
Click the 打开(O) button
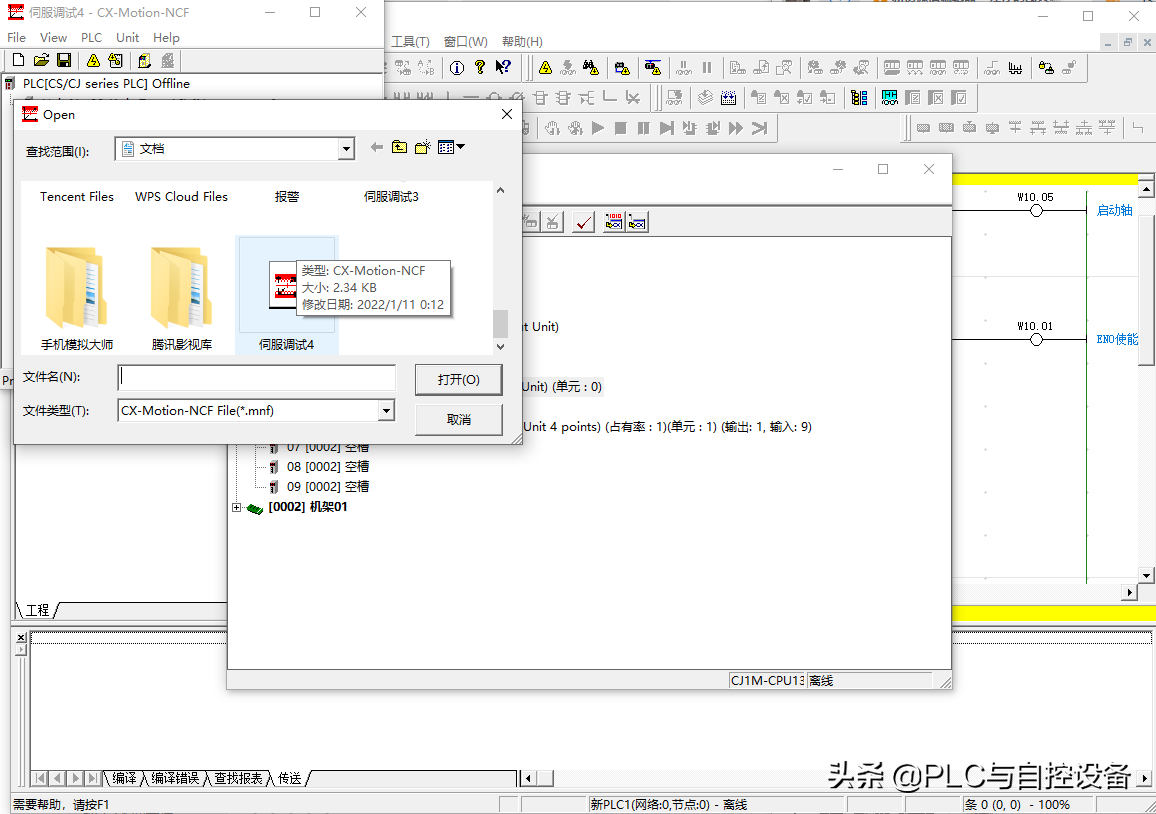tap(458, 380)
